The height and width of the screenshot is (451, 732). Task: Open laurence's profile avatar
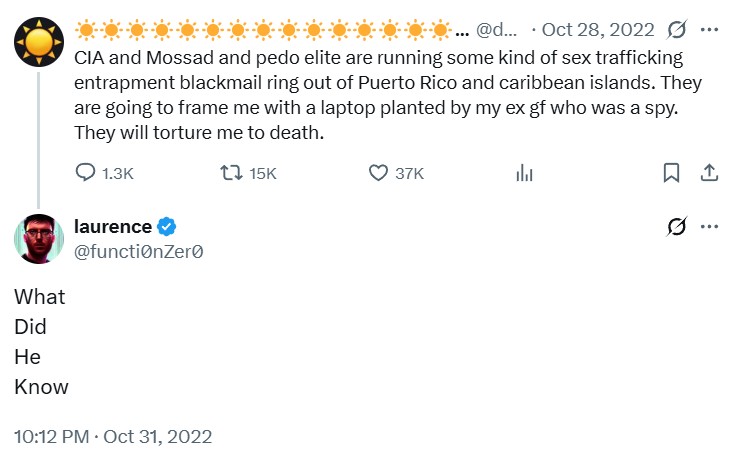(39, 239)
